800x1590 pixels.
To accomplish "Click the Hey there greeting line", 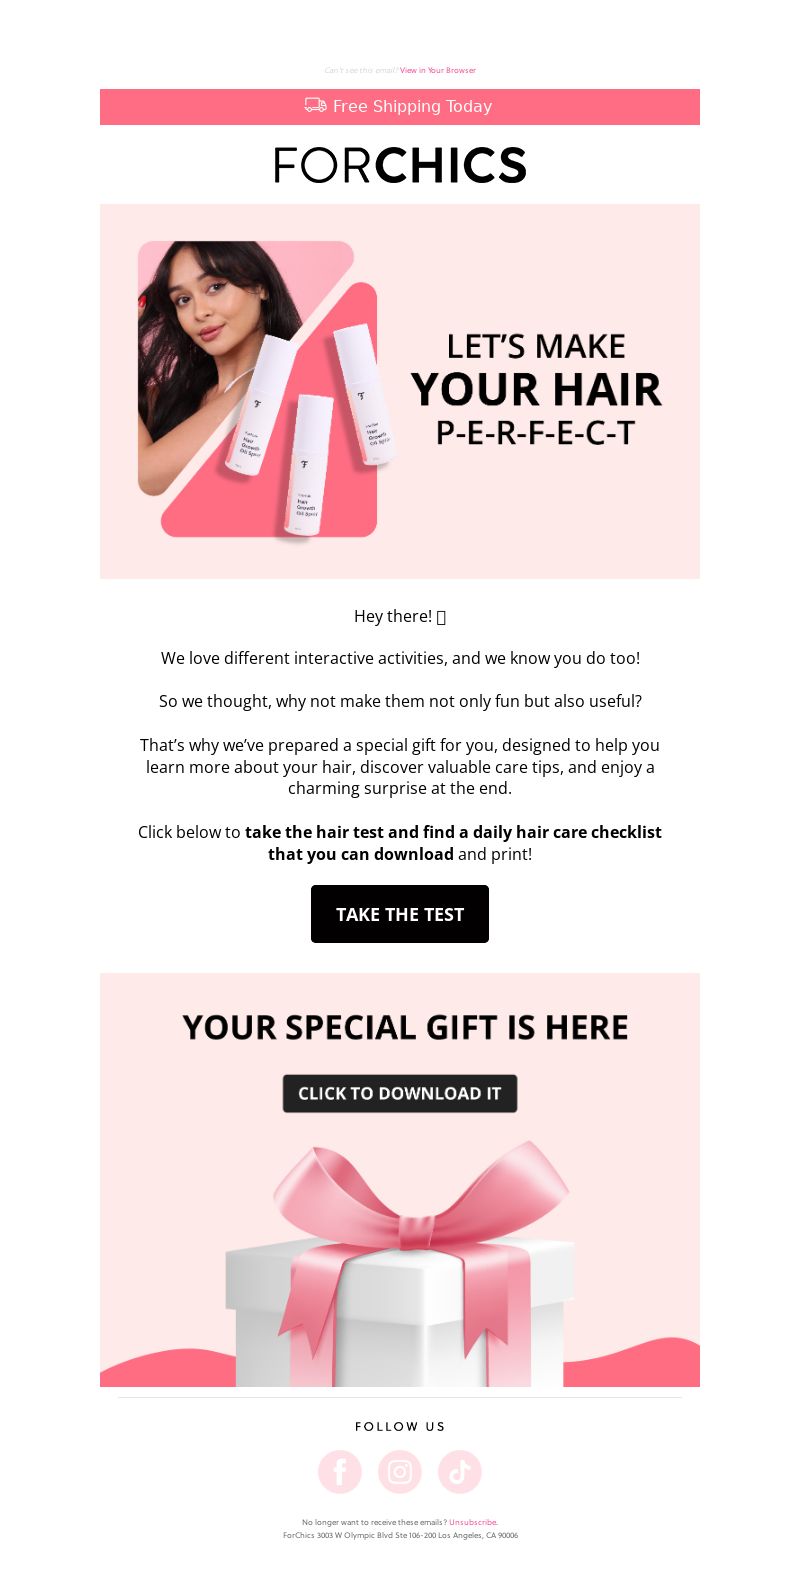I will point(400,616).
